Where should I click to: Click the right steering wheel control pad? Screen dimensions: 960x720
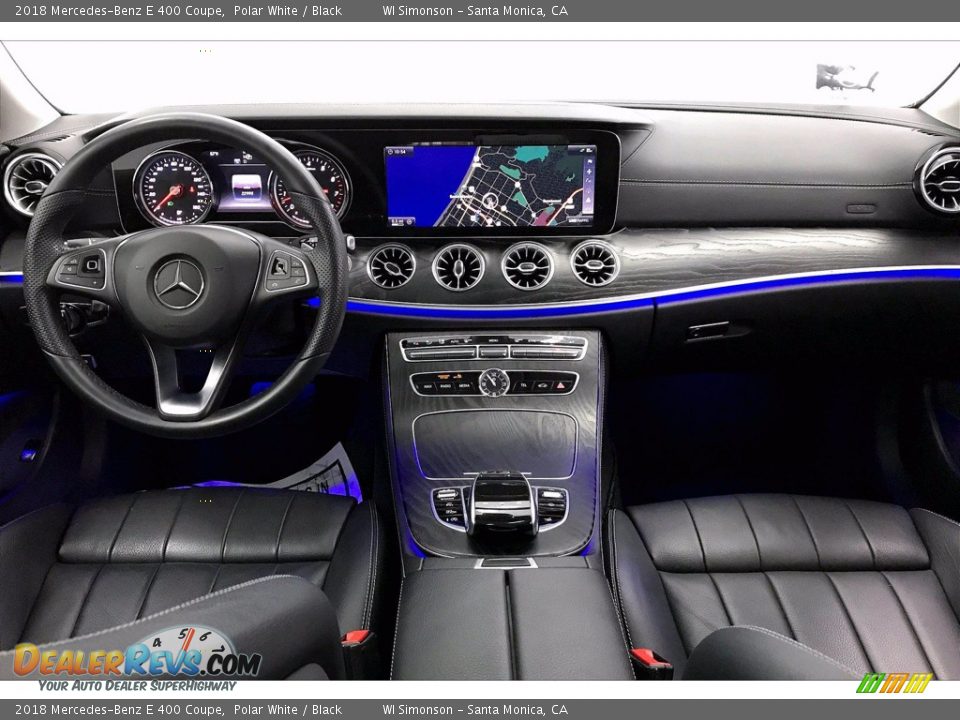[x=287, y=271]
